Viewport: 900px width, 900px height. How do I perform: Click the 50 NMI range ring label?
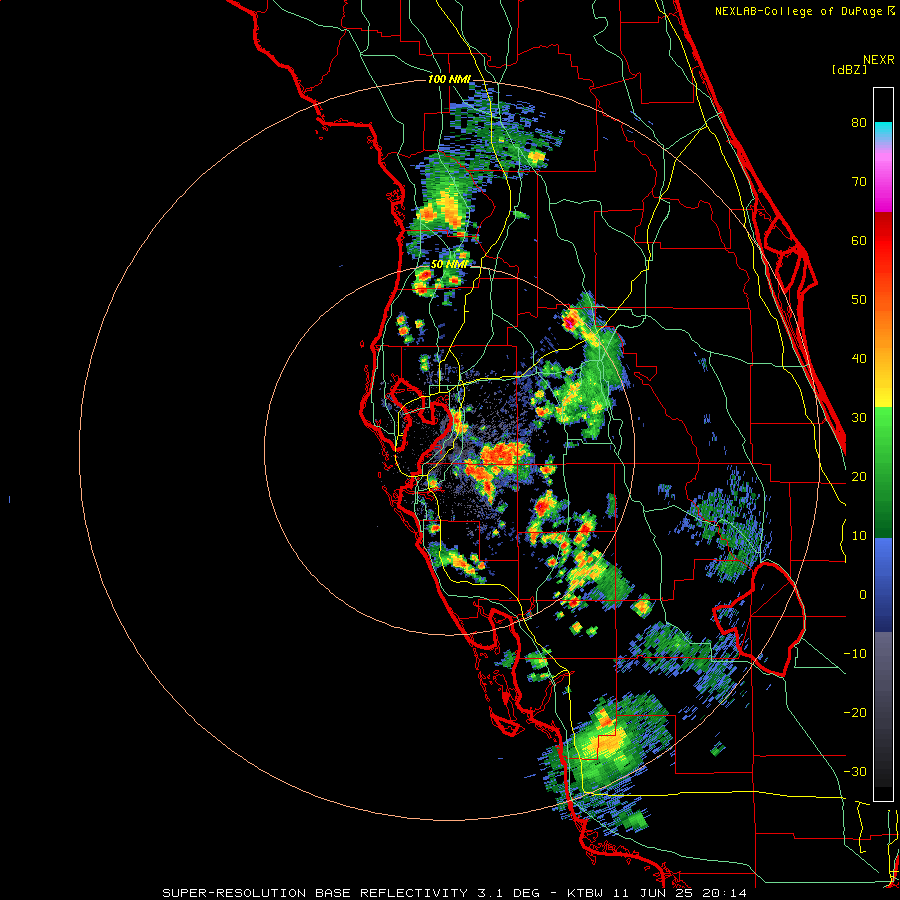449,265
